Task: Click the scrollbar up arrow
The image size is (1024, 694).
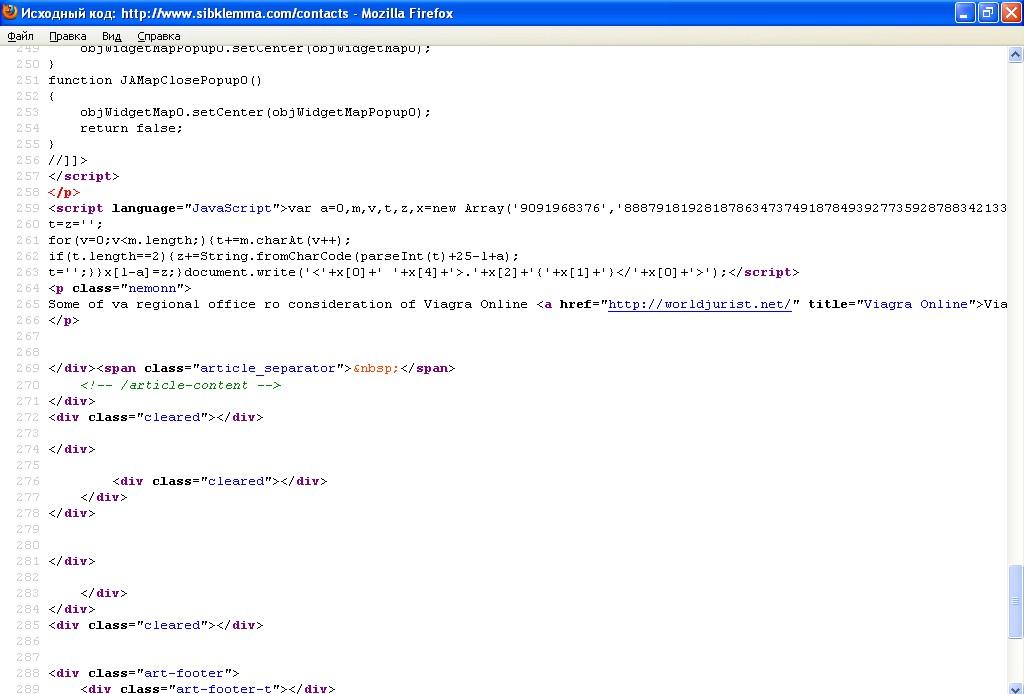Action: coord(1015,55)
